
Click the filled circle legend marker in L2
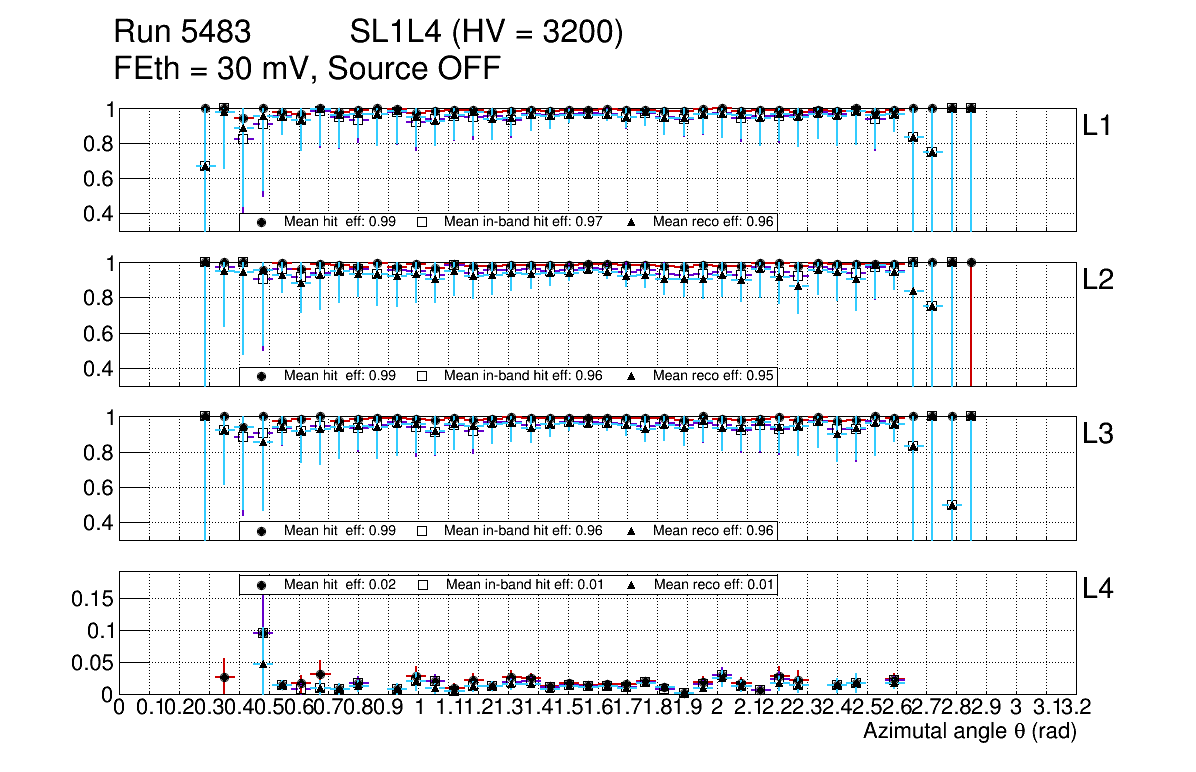point(262,376)
